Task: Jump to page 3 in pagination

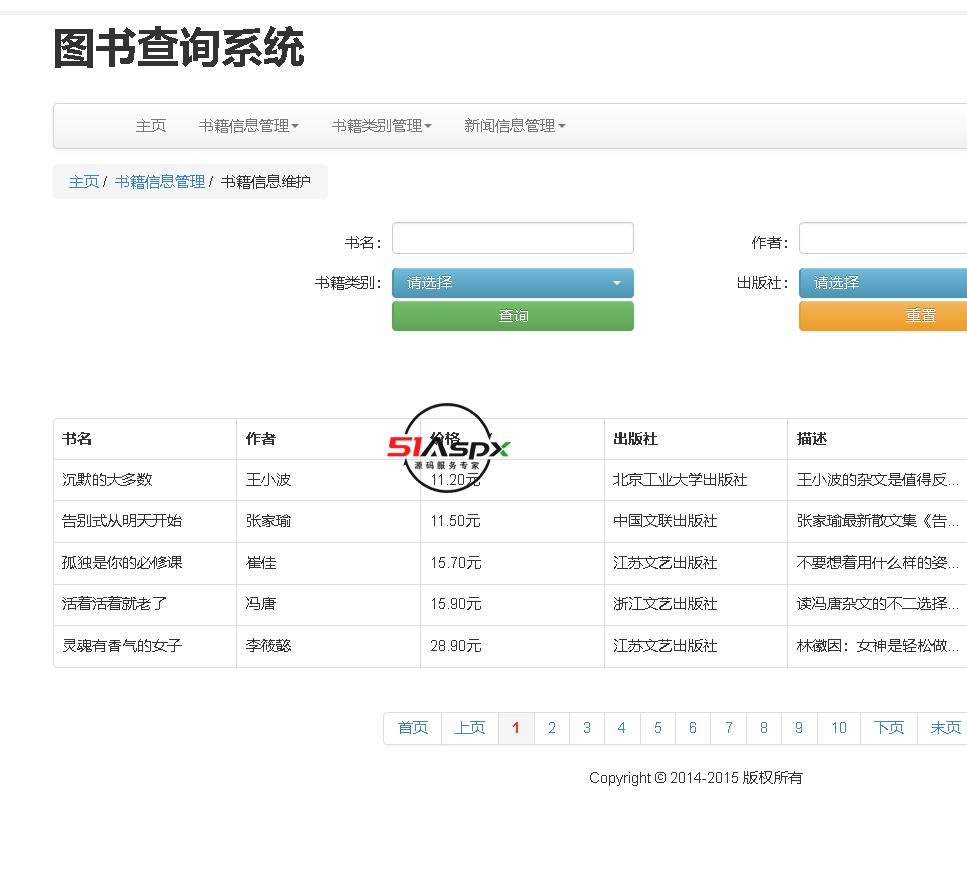Action: (587, 728)
